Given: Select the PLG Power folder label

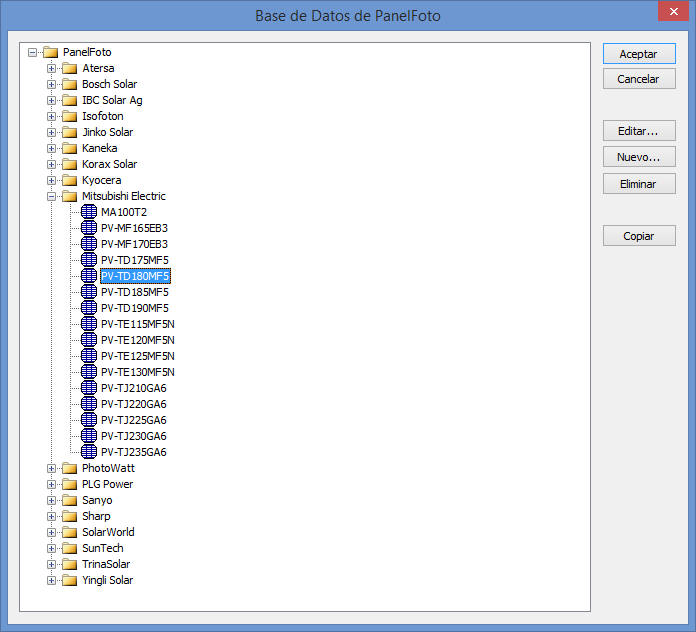Looking at the screenshot, I should point(107,484).
